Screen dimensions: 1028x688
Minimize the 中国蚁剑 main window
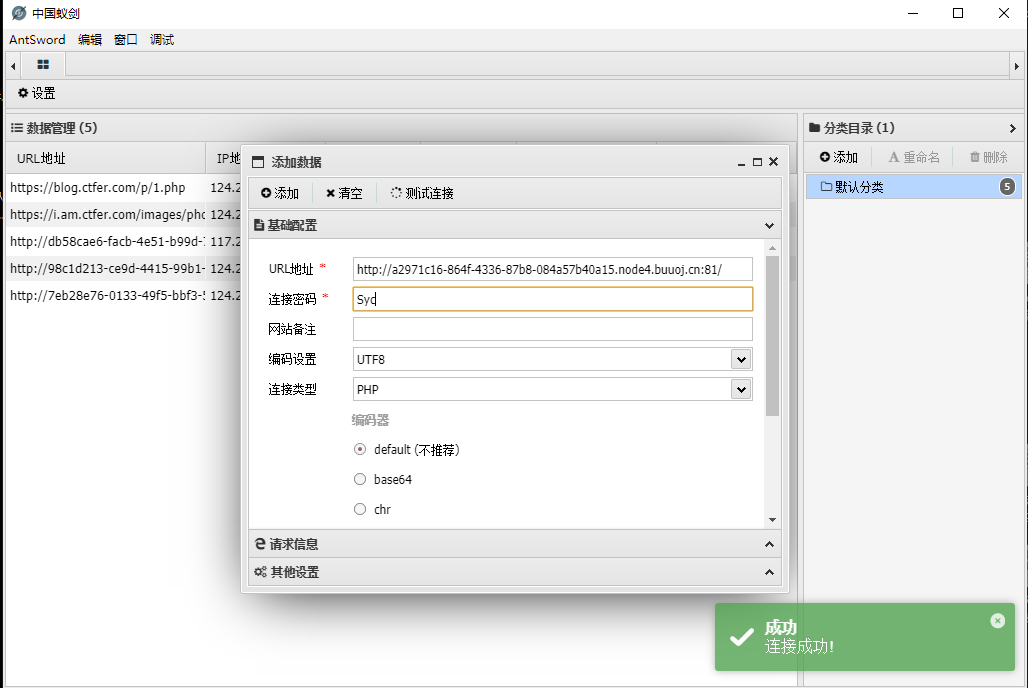click(913, 13)
